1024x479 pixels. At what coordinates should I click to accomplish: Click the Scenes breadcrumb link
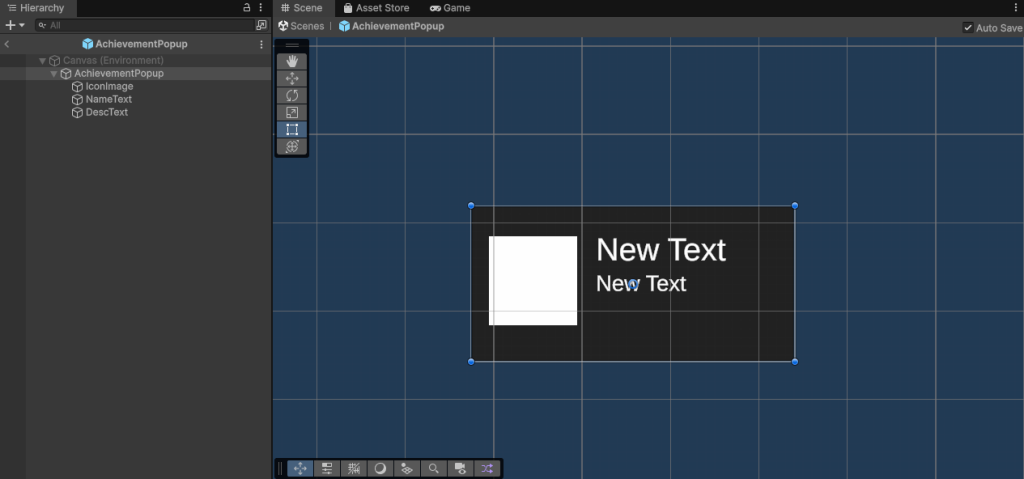tap(301, 26)
